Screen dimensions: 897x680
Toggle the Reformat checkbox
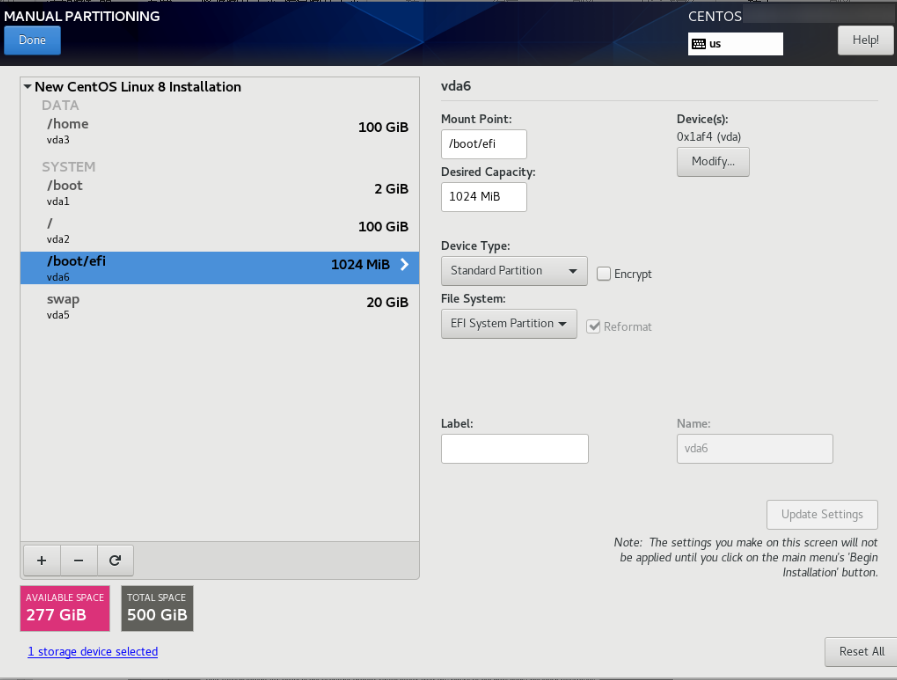pyautogui.click(x=593, y=327)
